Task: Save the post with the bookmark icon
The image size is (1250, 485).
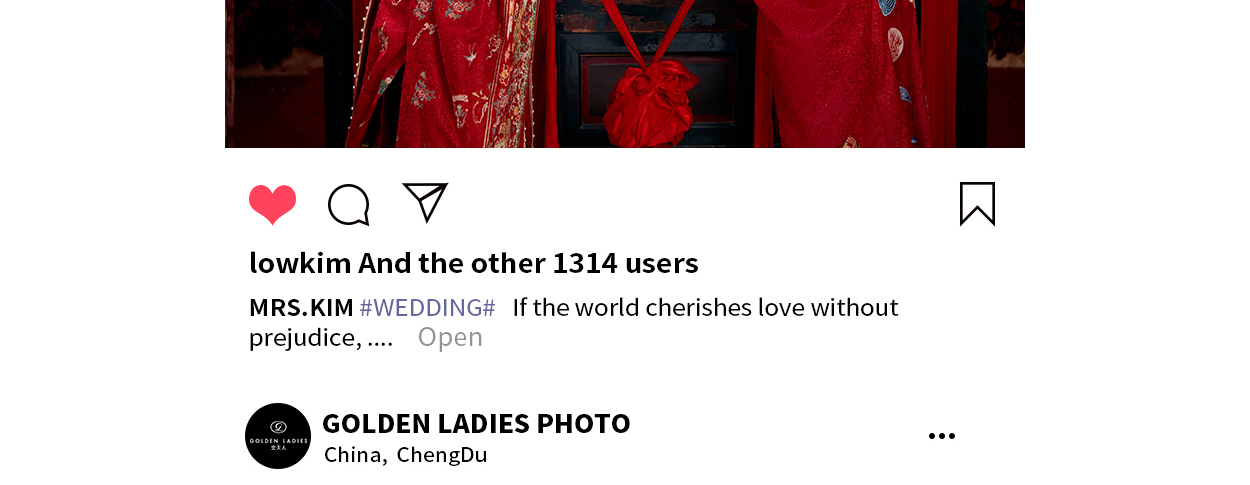Action: [x=977, y=204]
